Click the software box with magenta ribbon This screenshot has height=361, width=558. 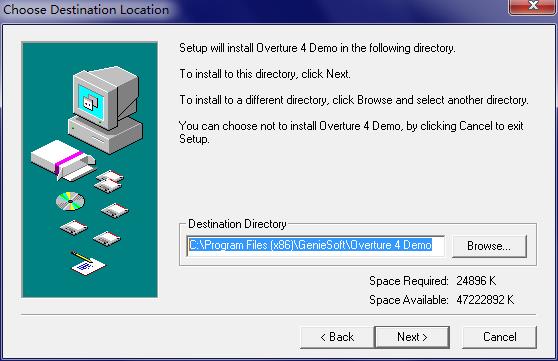[x=63, y=159]
